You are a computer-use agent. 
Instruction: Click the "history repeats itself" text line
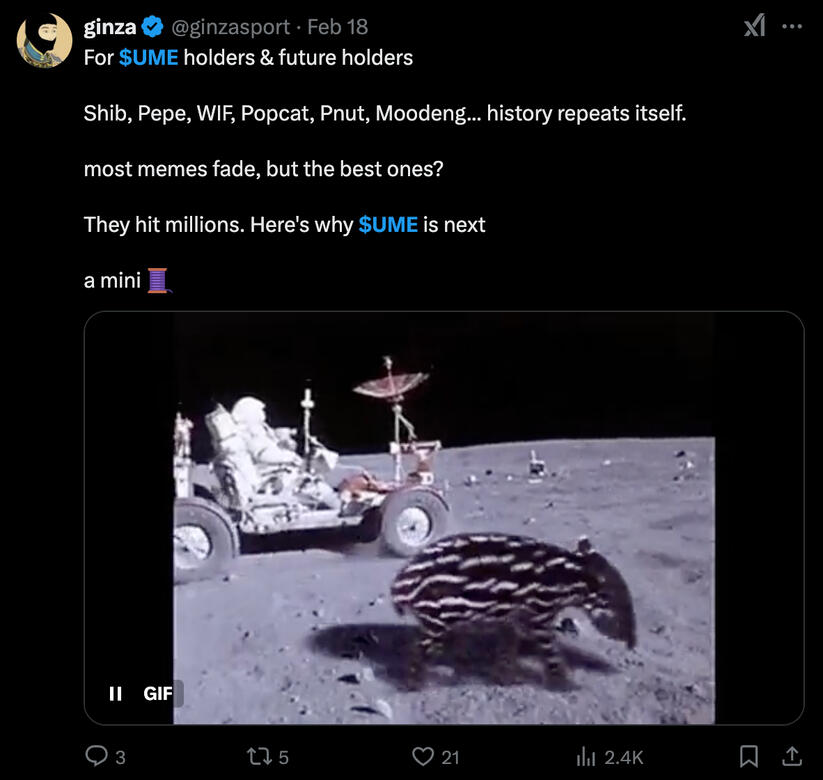[385, 114]
